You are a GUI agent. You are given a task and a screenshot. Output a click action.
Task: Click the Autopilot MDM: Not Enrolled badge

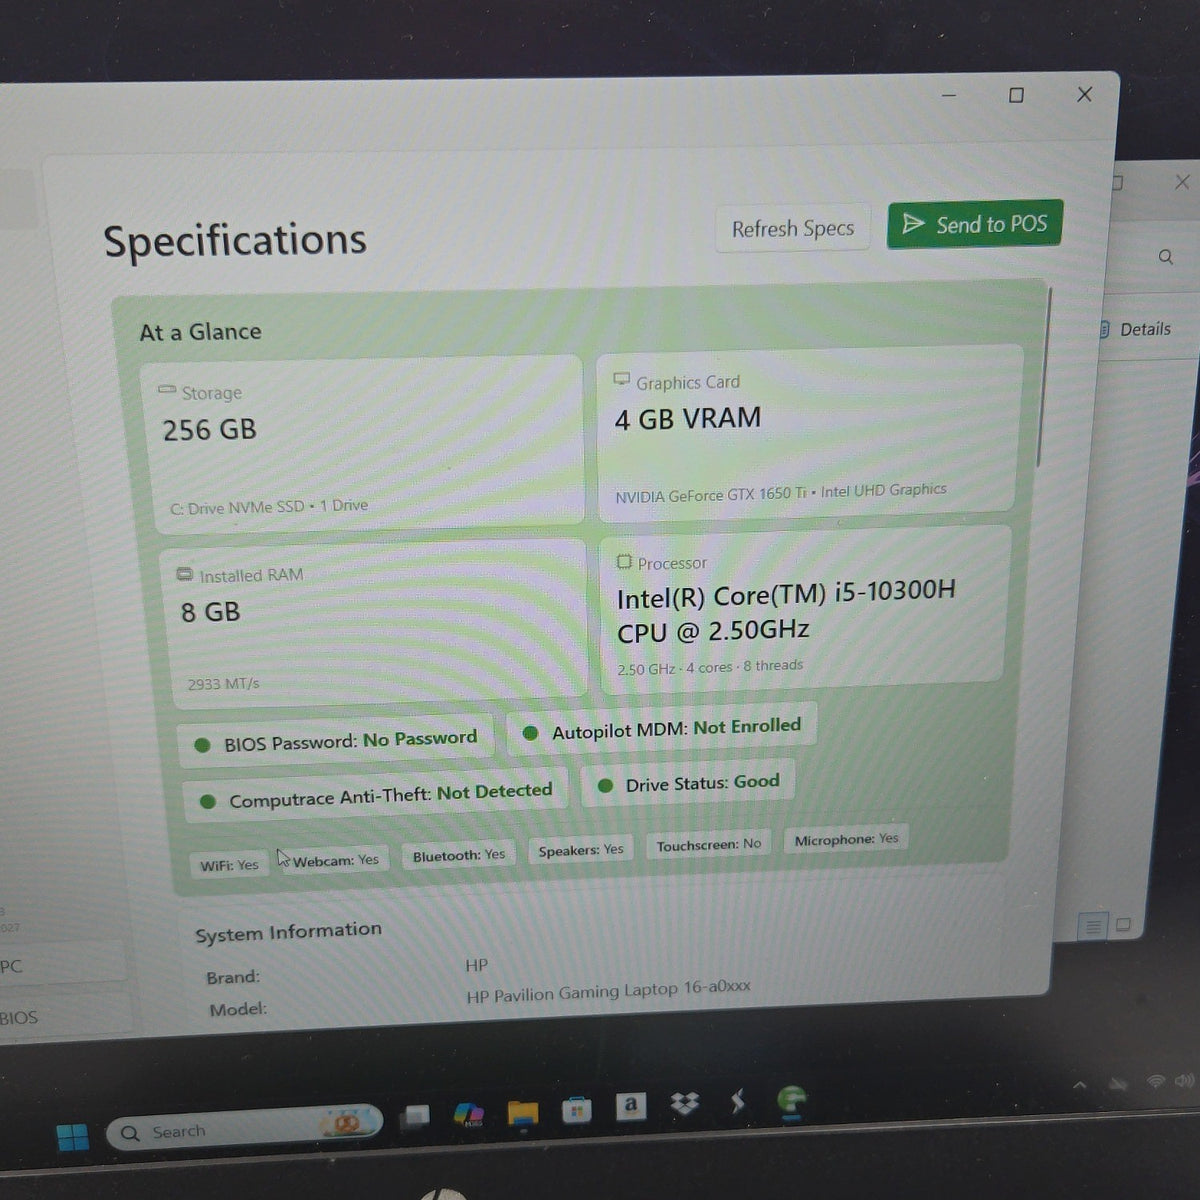662,729
